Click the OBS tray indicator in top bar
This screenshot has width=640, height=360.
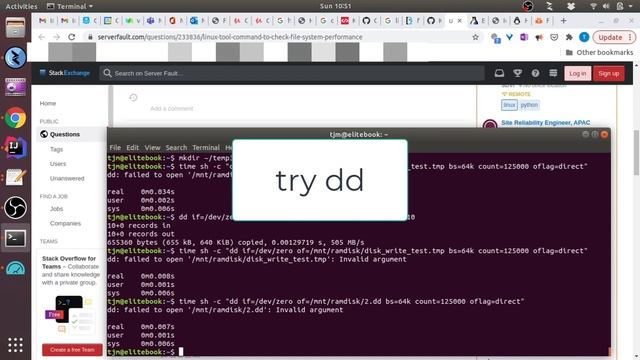pos(528,6)
